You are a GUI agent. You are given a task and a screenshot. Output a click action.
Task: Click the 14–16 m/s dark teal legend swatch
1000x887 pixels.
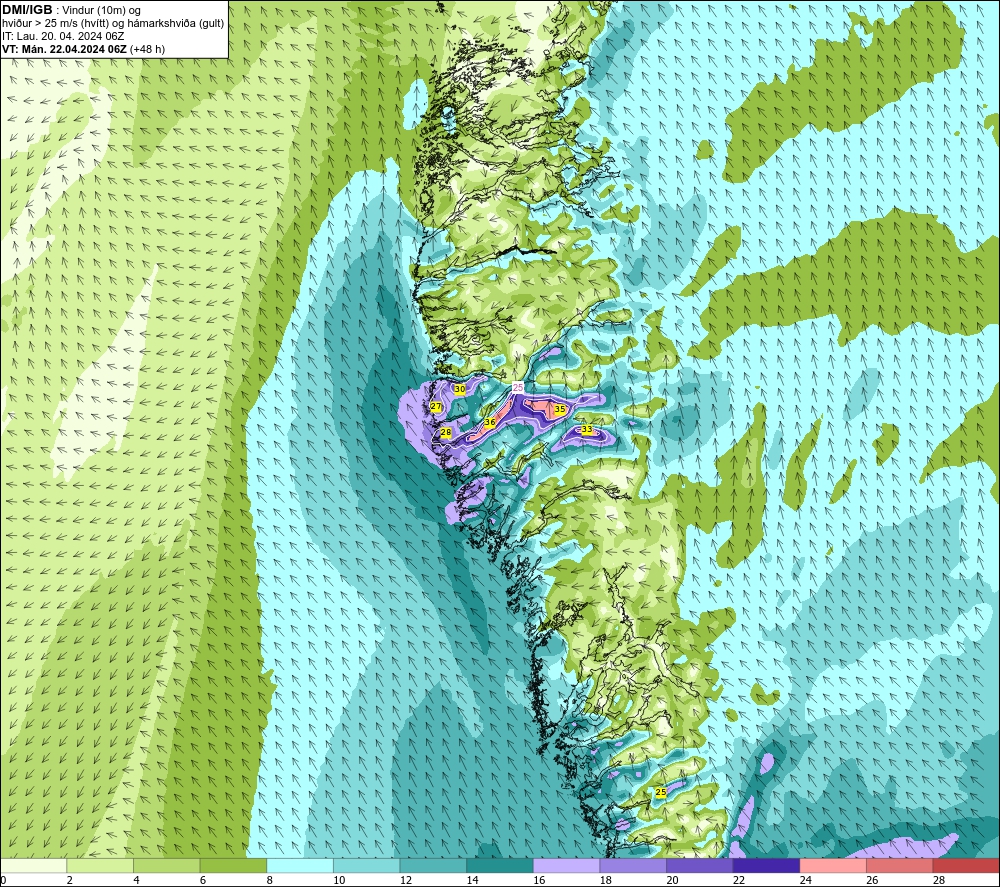(x=500, y=866)
